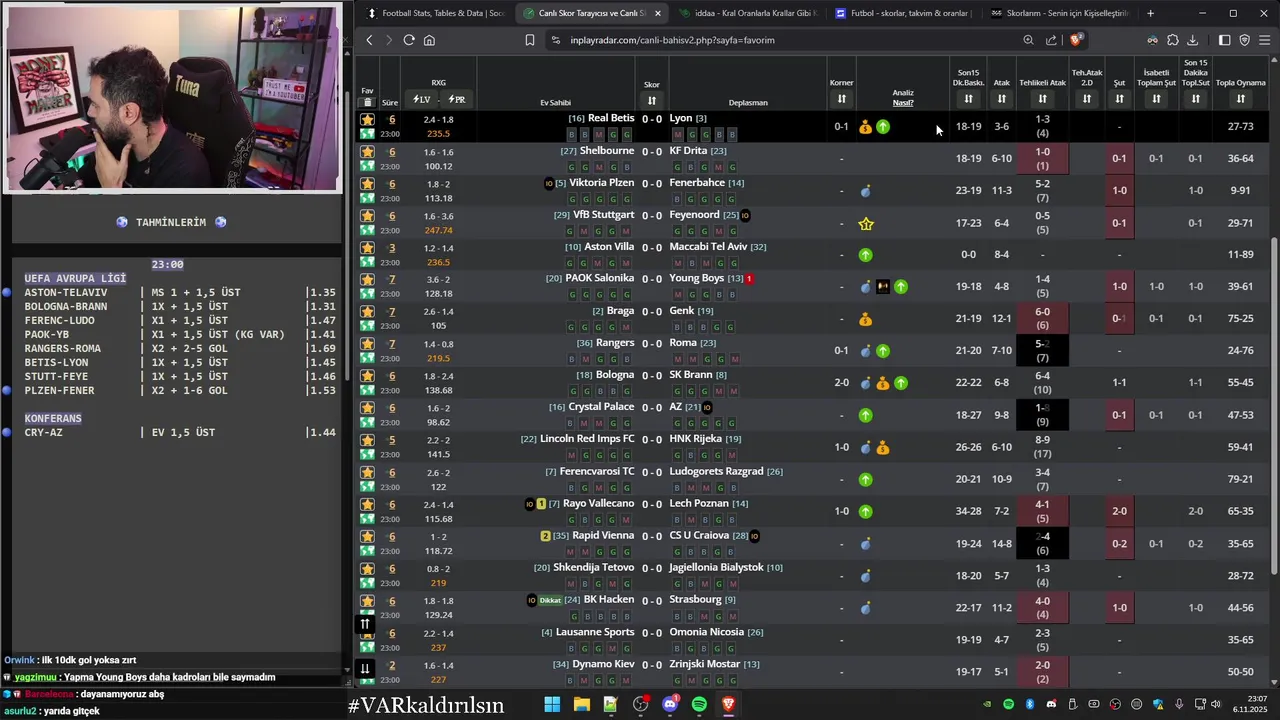Open the zoom magnifier in address bar

[1028, 40]
